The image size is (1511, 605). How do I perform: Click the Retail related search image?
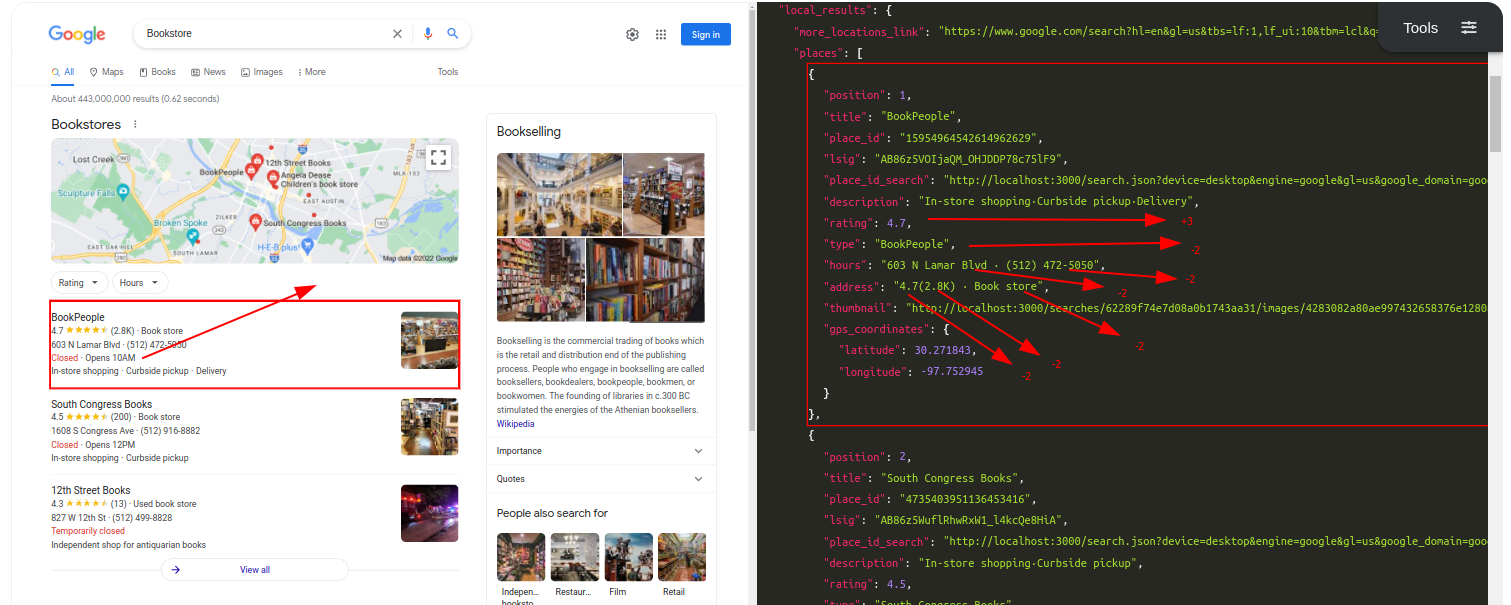[x=682, y=557]
